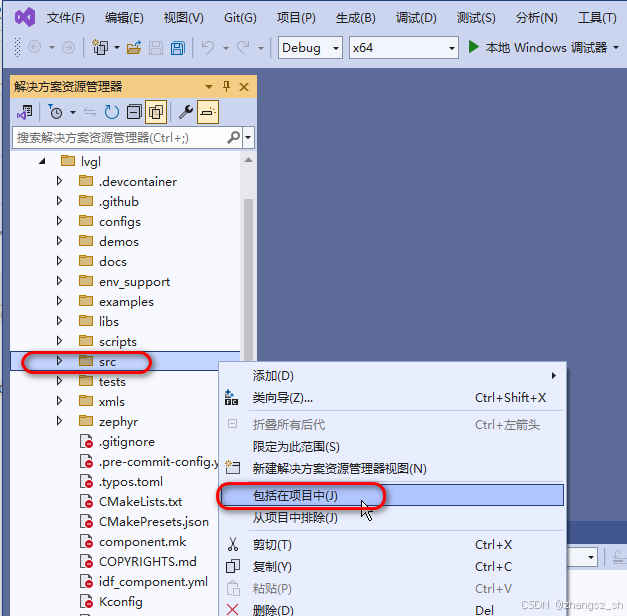The width and height of the screenshot is (627, 616).
Task: Open the Solution Explorer window options dropdown
Action: pos(209,87)
